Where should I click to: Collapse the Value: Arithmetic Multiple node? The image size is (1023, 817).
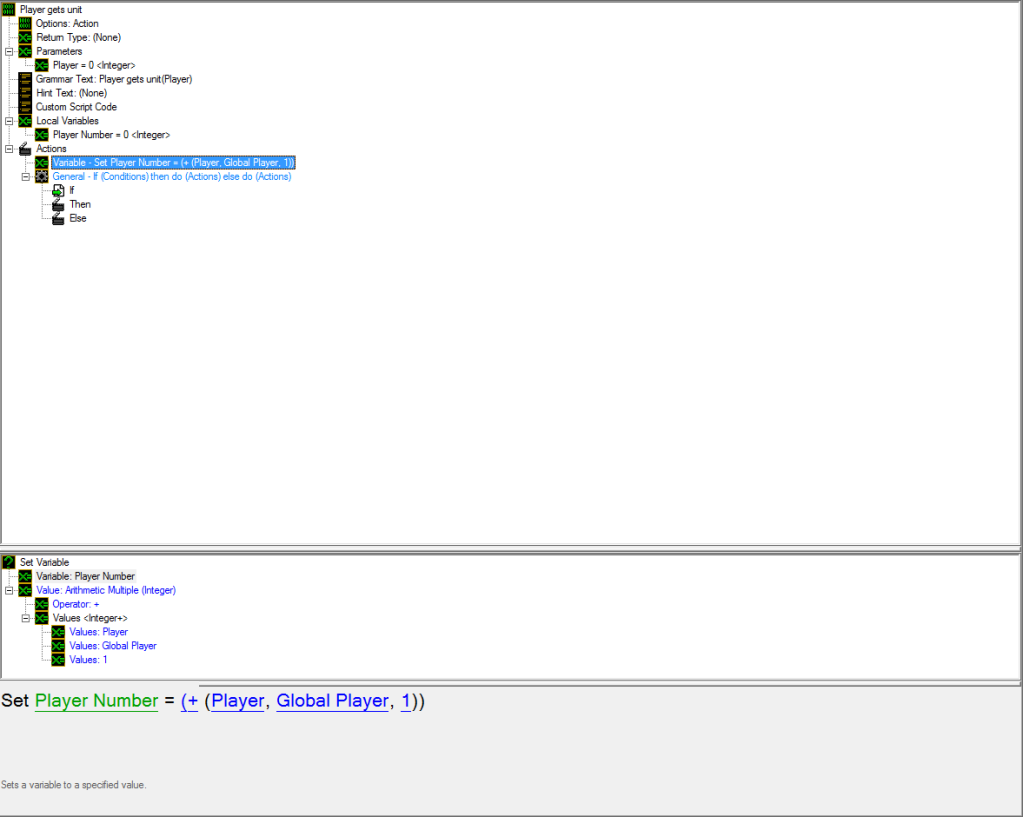pos(9,590)
